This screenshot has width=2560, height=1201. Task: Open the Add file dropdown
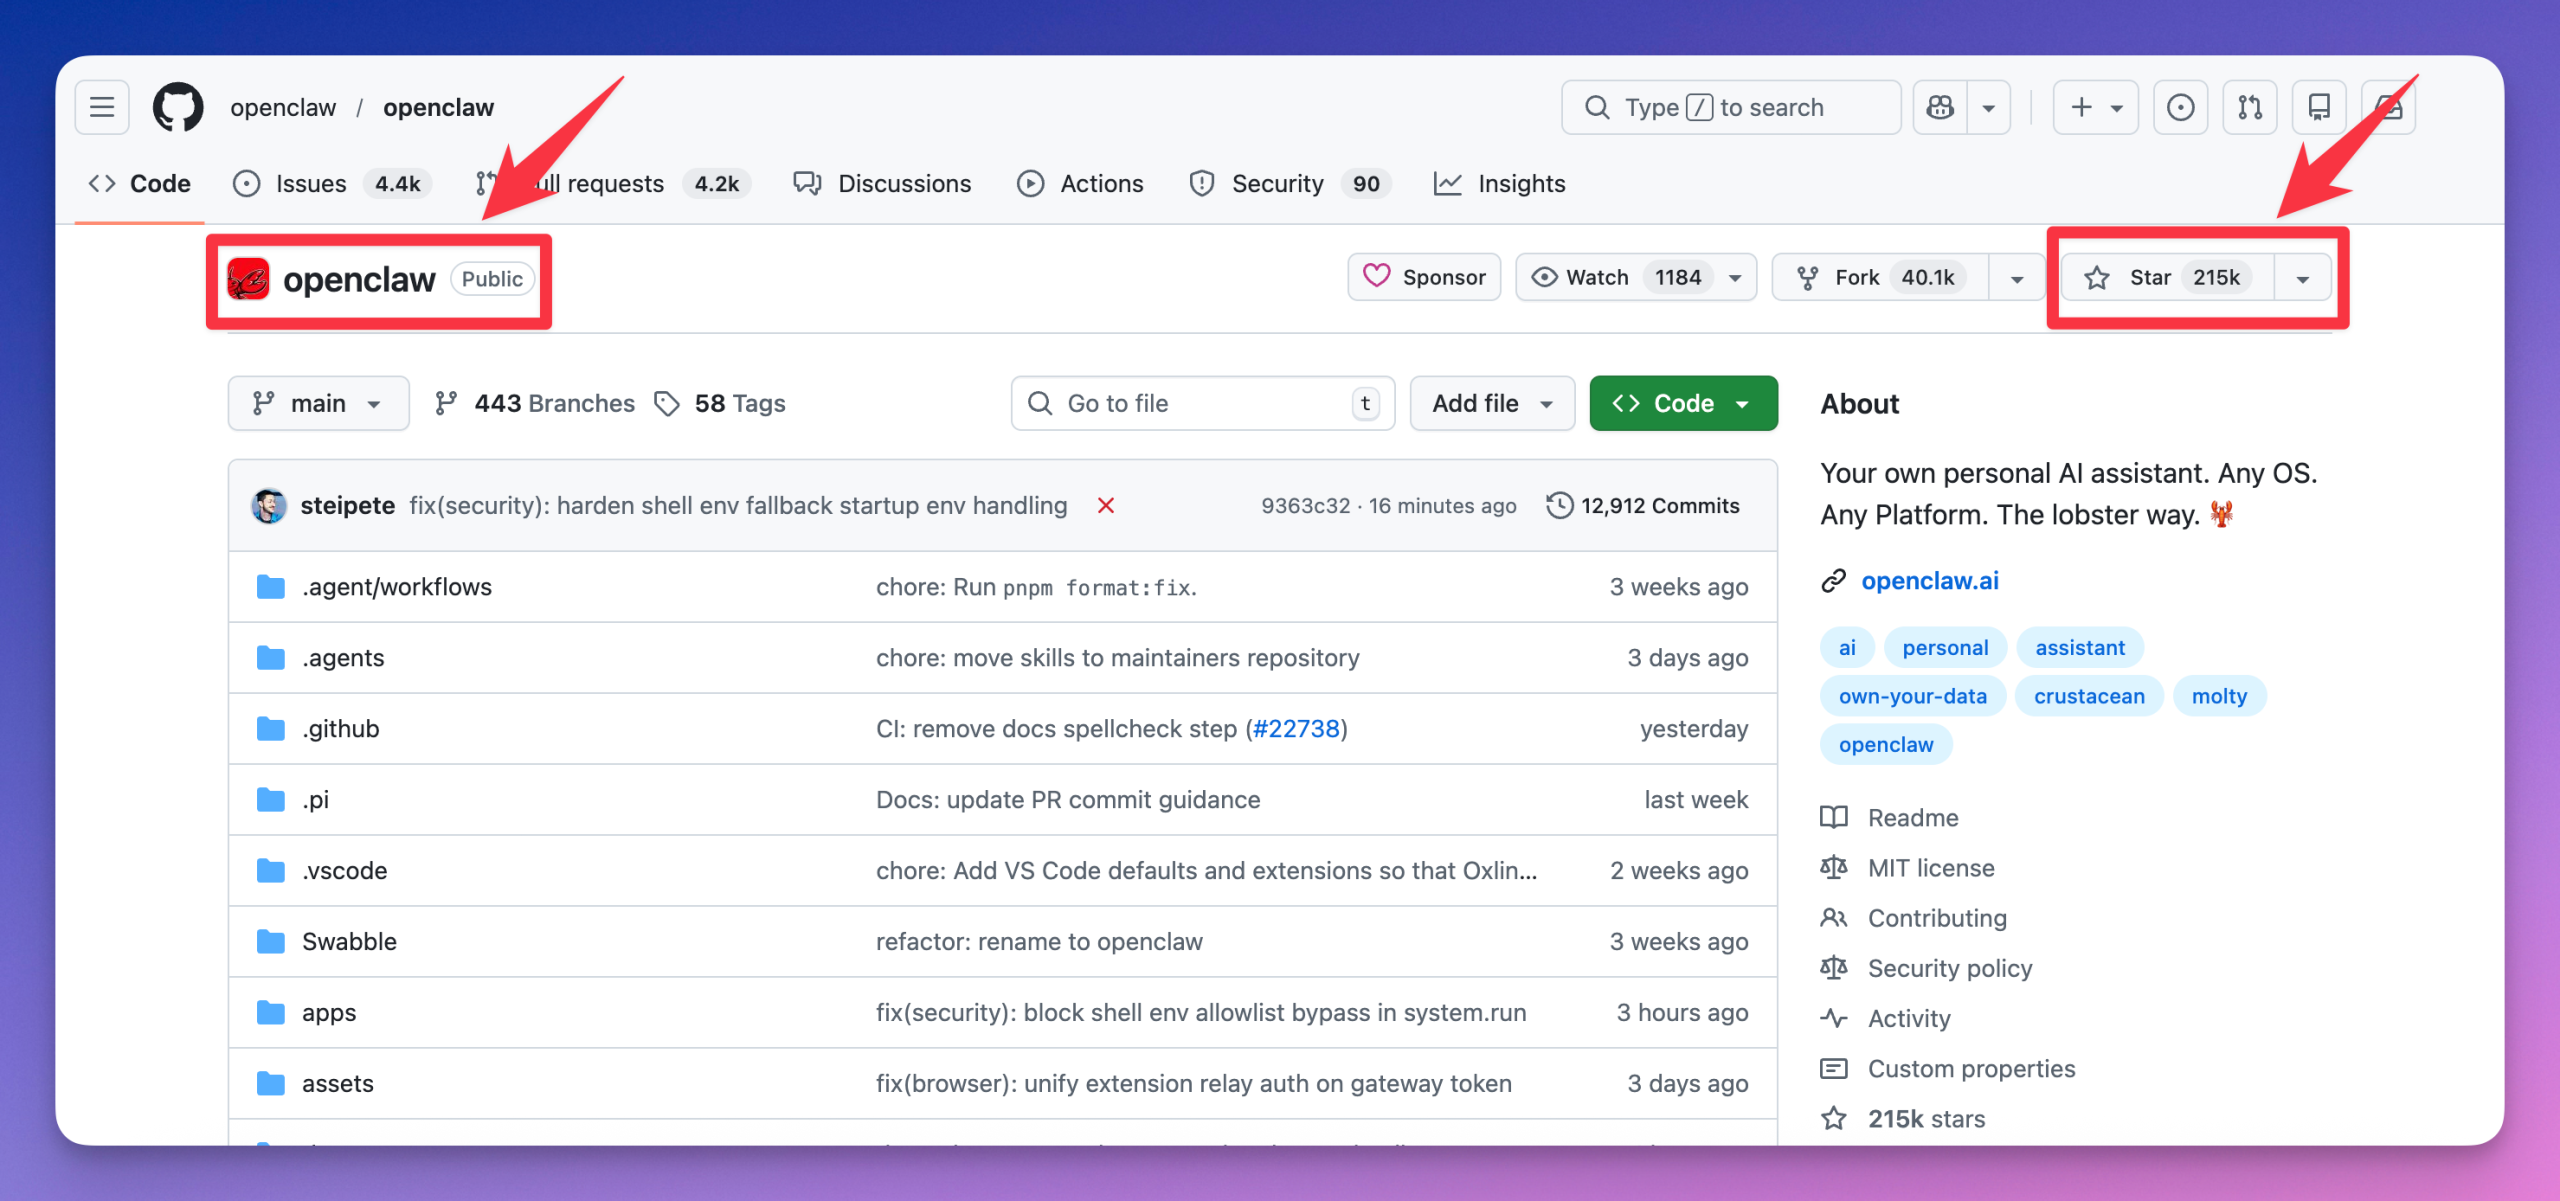(x=1491, y=404)
